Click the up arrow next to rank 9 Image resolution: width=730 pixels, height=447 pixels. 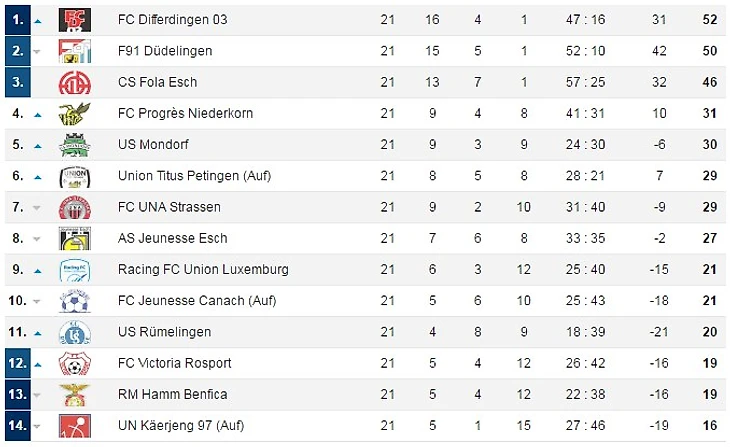click(38, 271)
